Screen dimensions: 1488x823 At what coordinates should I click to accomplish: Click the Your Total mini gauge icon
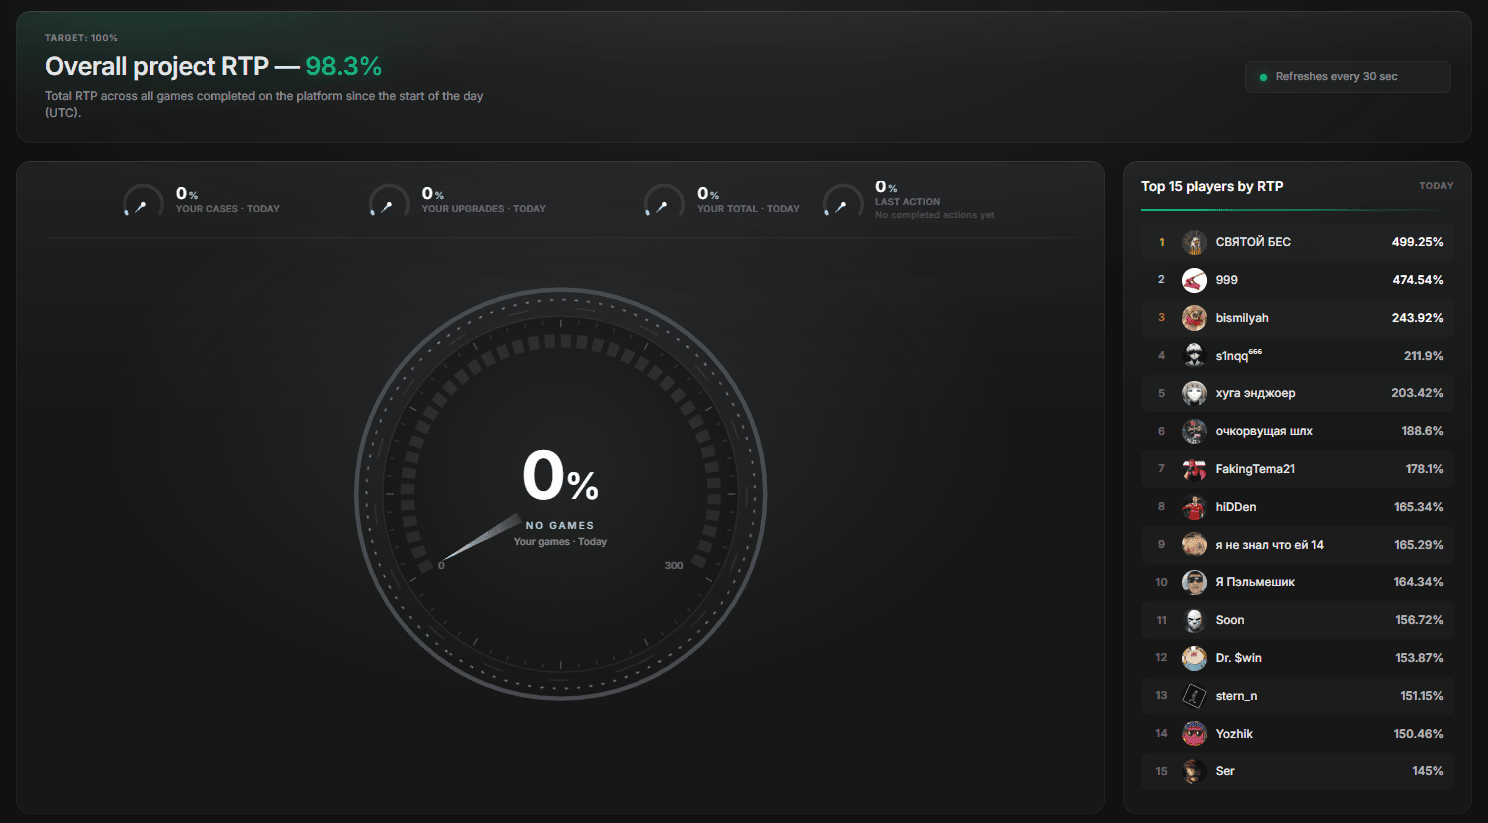tap(664, 201)
